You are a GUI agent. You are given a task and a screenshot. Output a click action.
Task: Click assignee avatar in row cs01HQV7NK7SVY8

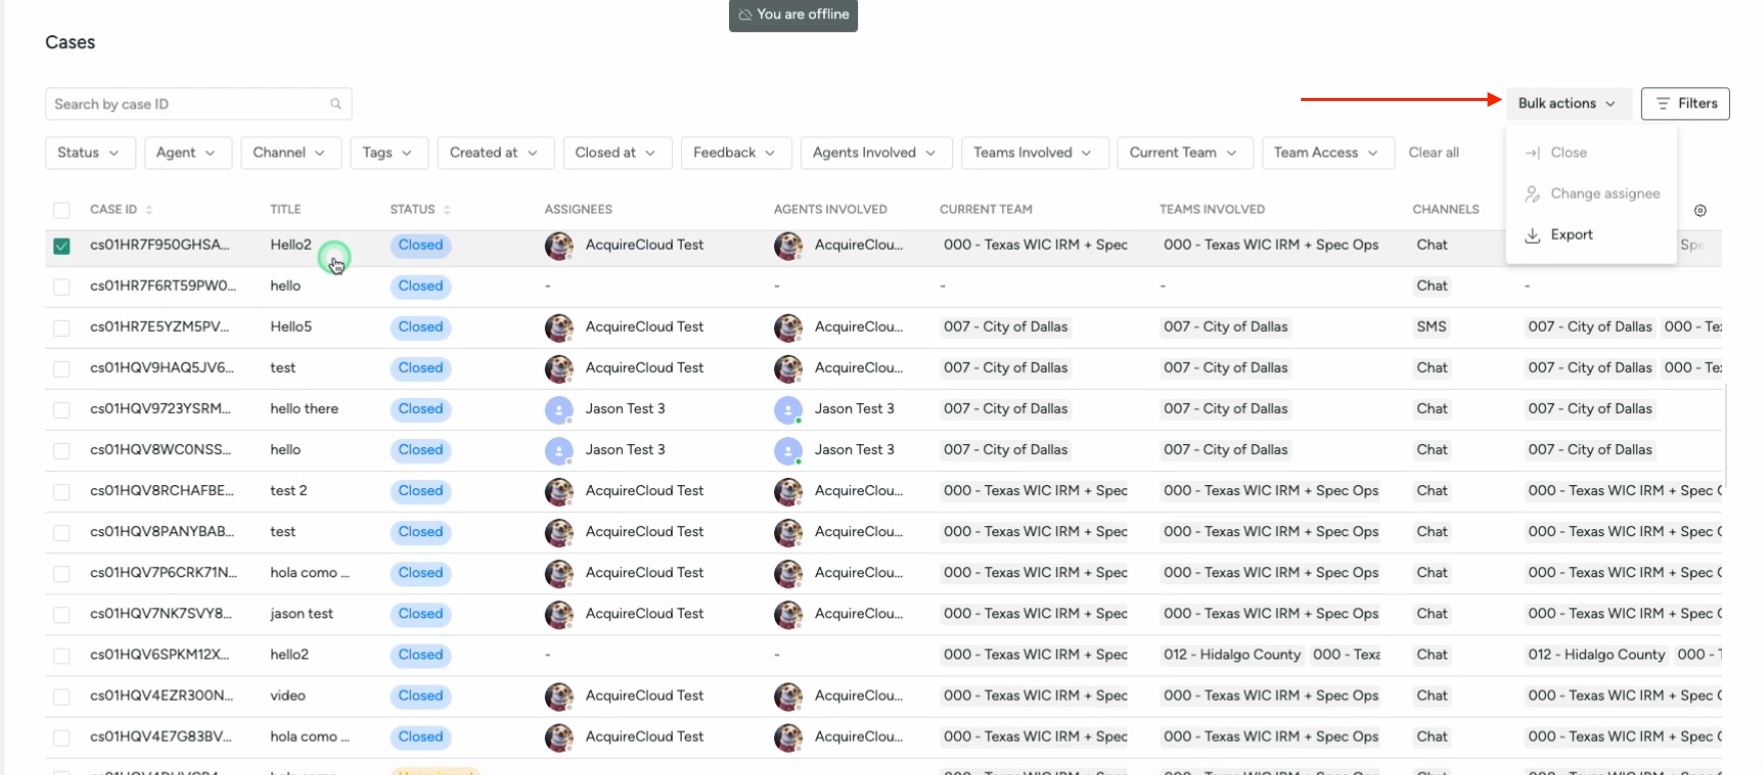559,615
